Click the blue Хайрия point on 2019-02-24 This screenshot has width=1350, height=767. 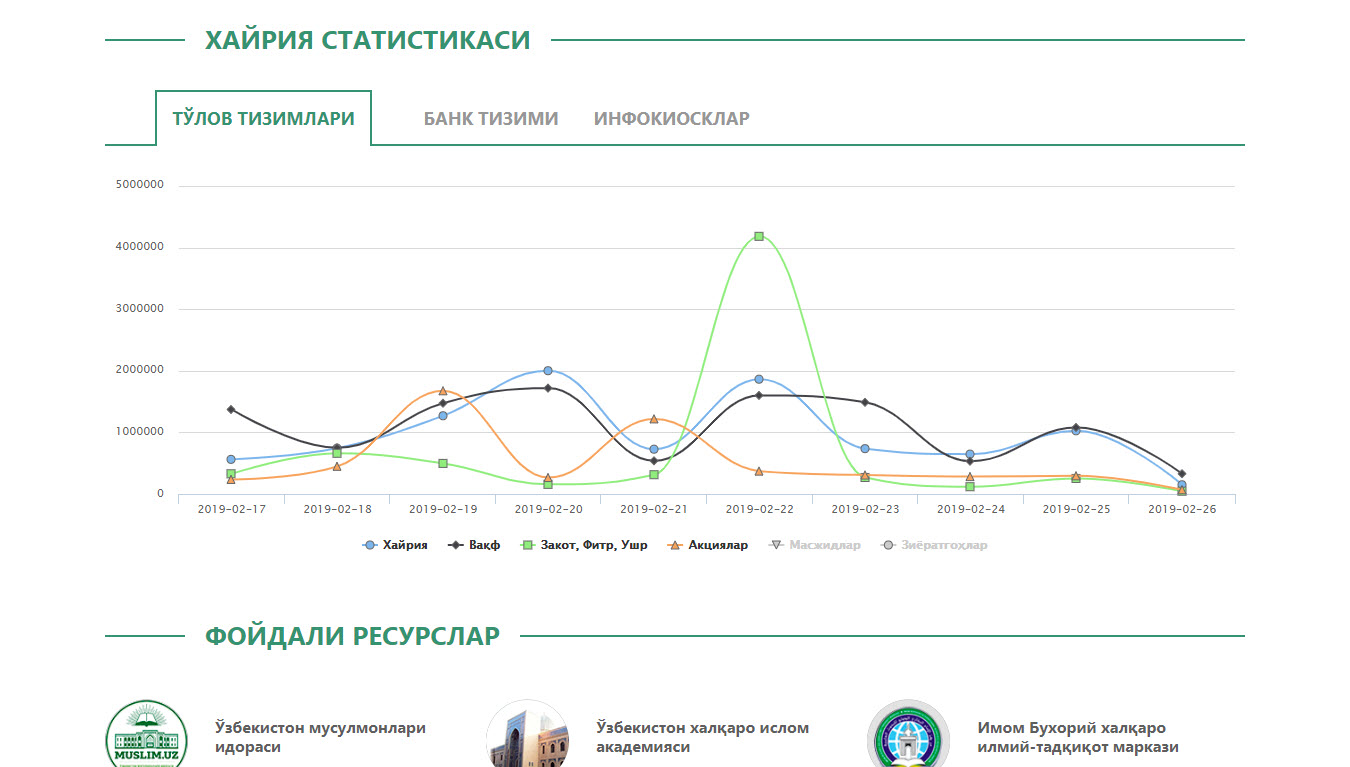pyautogui.click(x=970, y=454)
